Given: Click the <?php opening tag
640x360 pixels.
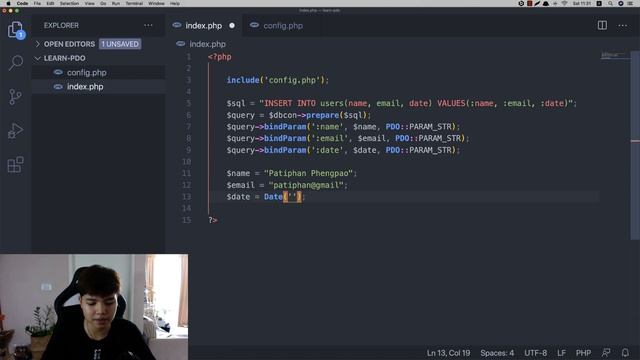Looking at the screenshot, I should (x=220, y=57).
